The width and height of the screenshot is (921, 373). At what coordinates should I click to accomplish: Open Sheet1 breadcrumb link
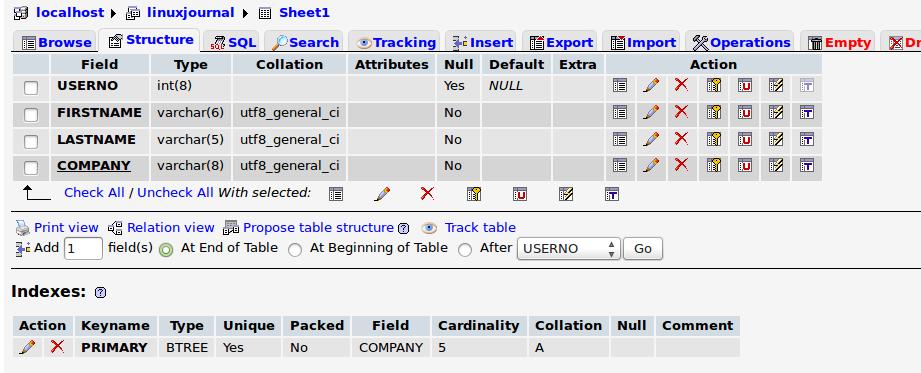pyautogui.click(x=304, y=12)
